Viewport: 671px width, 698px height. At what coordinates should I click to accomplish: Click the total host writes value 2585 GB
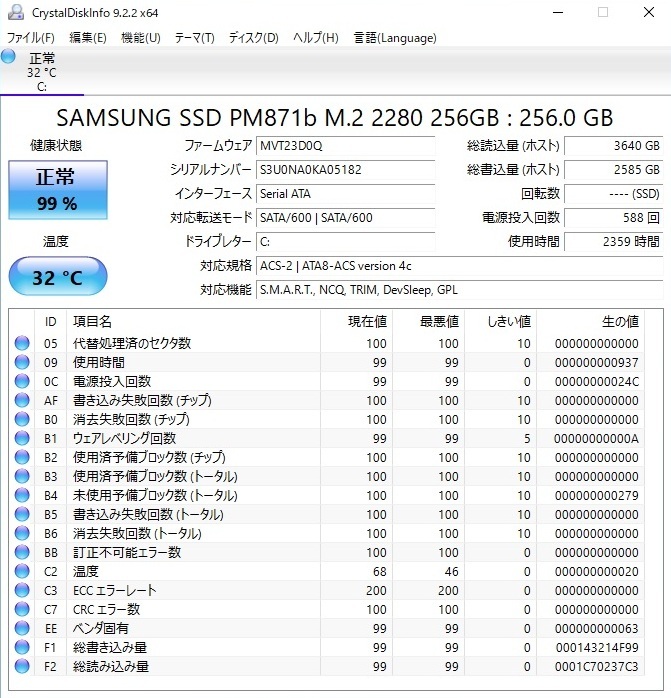[614, 170]
